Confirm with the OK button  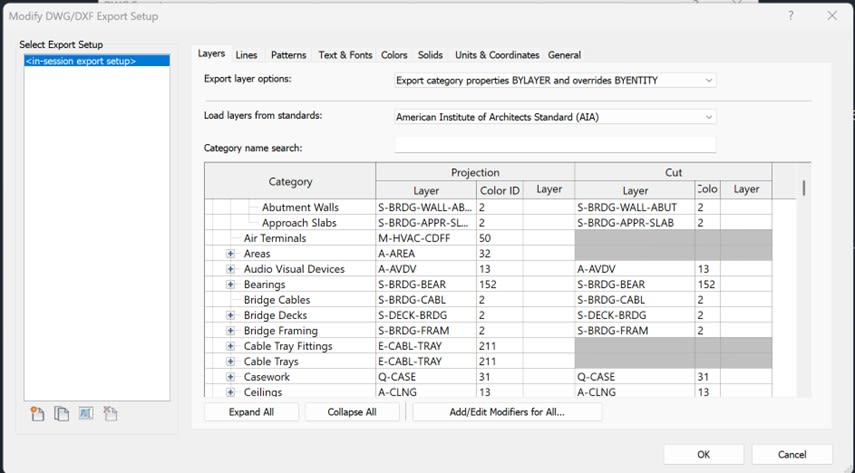tap(703, 454)
